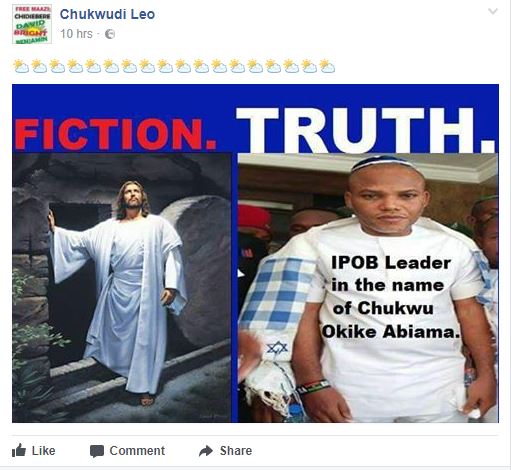Open the robed figure painting on left
511x470 pixels.
[x=122, y=288]
